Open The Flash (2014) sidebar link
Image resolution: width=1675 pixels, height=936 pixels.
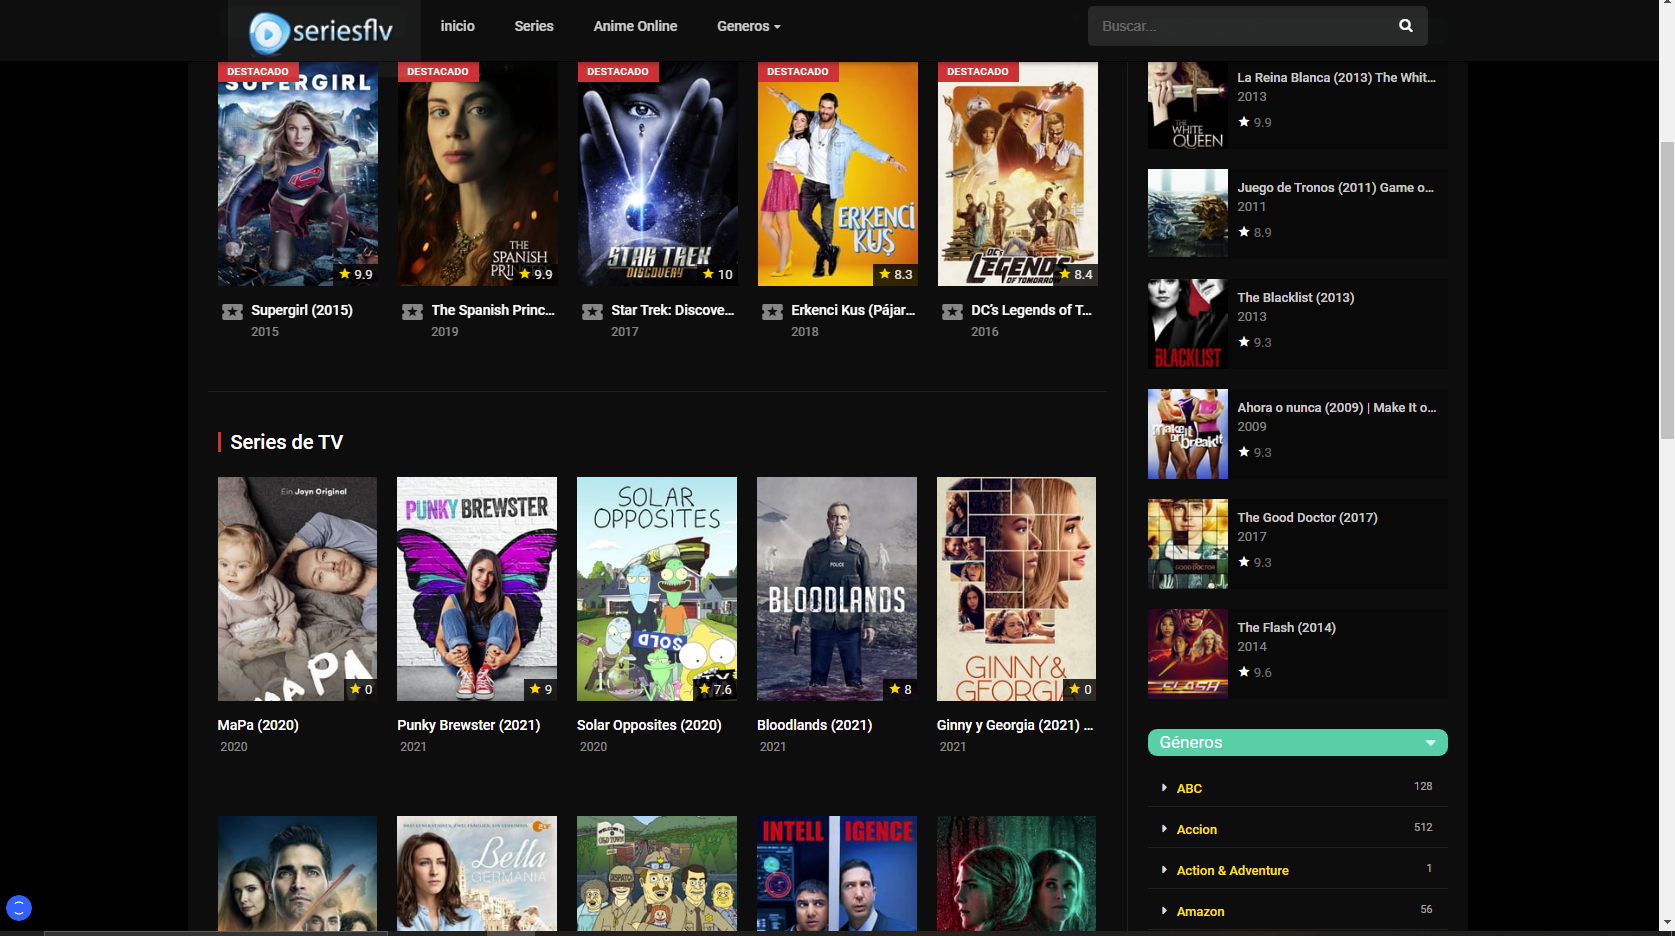(x=1286, y=627)
